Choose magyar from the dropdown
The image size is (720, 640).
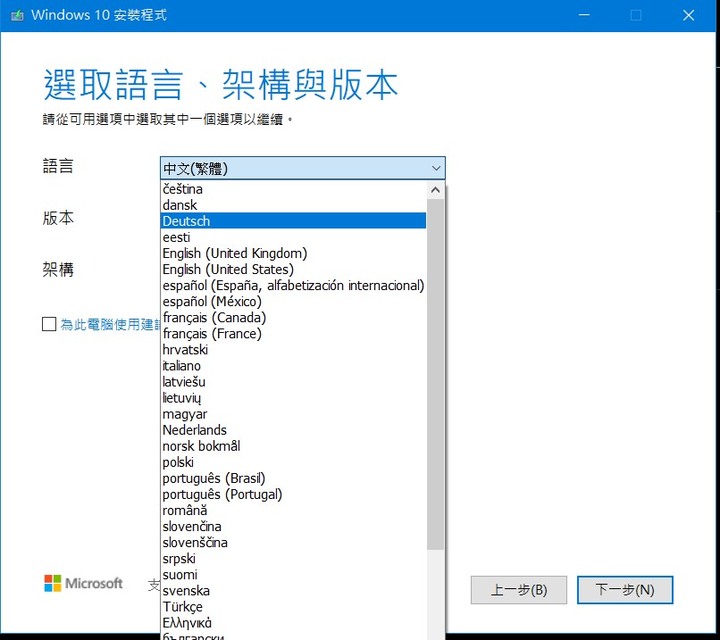coord(294,414)
